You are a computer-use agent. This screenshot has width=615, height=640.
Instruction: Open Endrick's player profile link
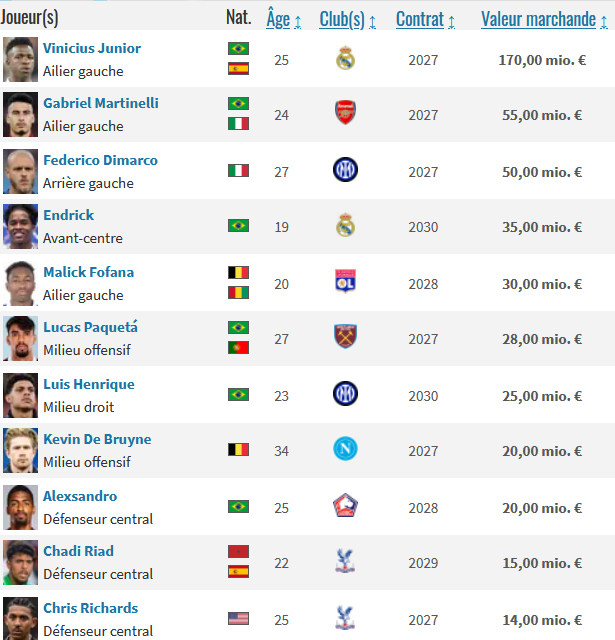click(x=69, y=215)
